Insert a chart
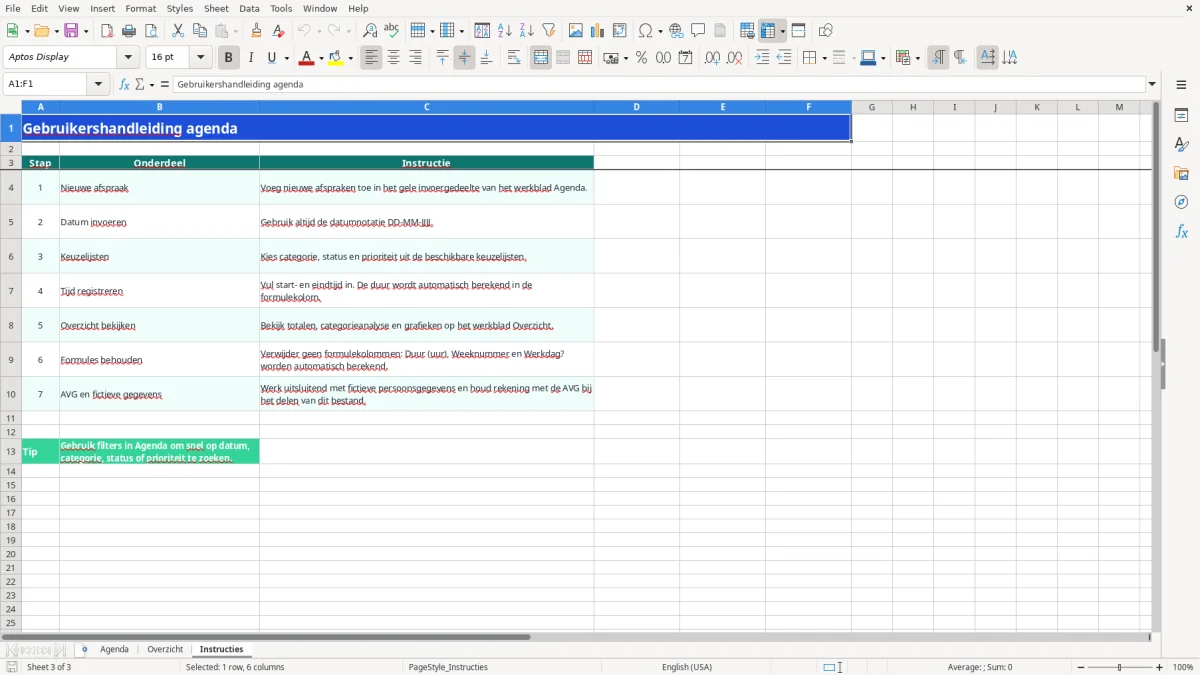The height and width of the screenshot is (675, 1200). (598, 31)
